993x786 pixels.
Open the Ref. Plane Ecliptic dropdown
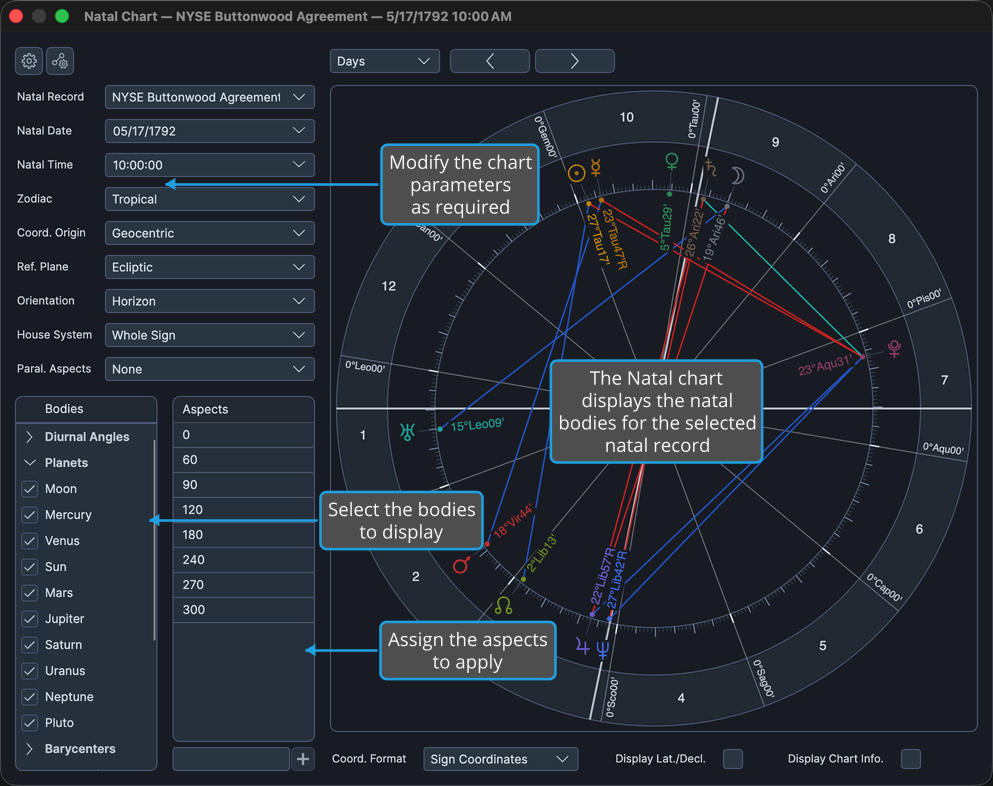click(210, 267)
